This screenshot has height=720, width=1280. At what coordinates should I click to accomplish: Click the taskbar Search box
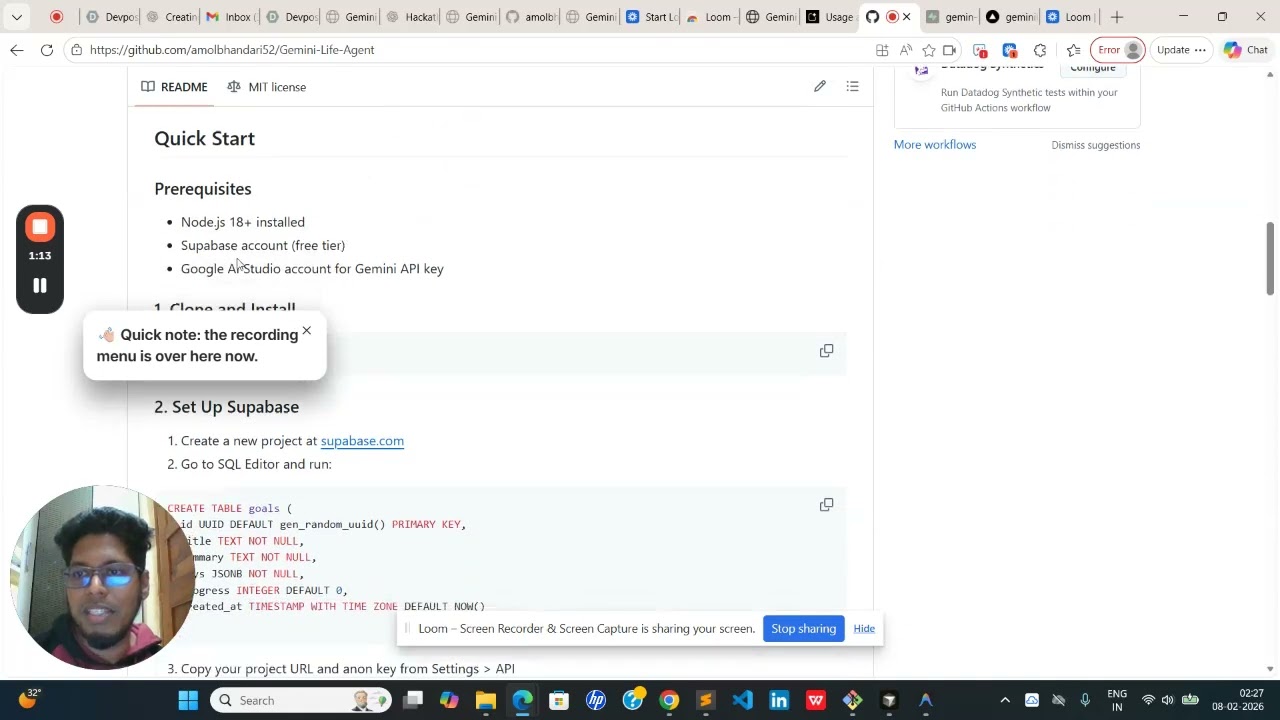(300, 701)
